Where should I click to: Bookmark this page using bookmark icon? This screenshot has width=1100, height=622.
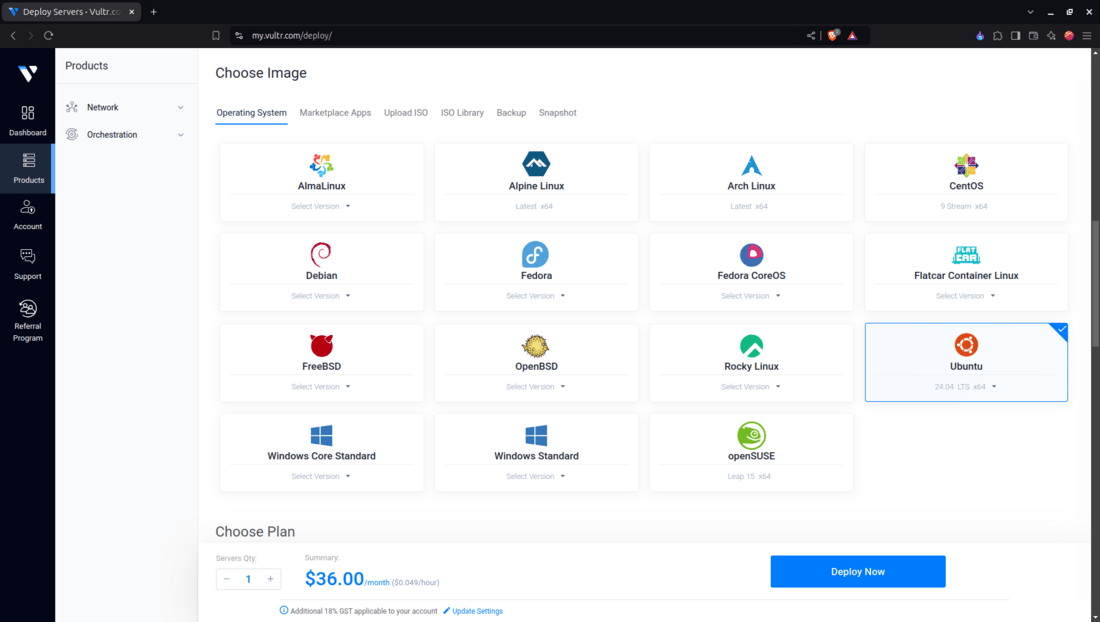pos(216,35)
